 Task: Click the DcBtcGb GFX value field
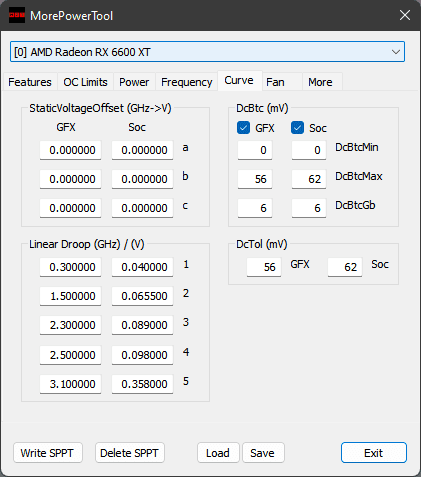click(x=255, y=208)
